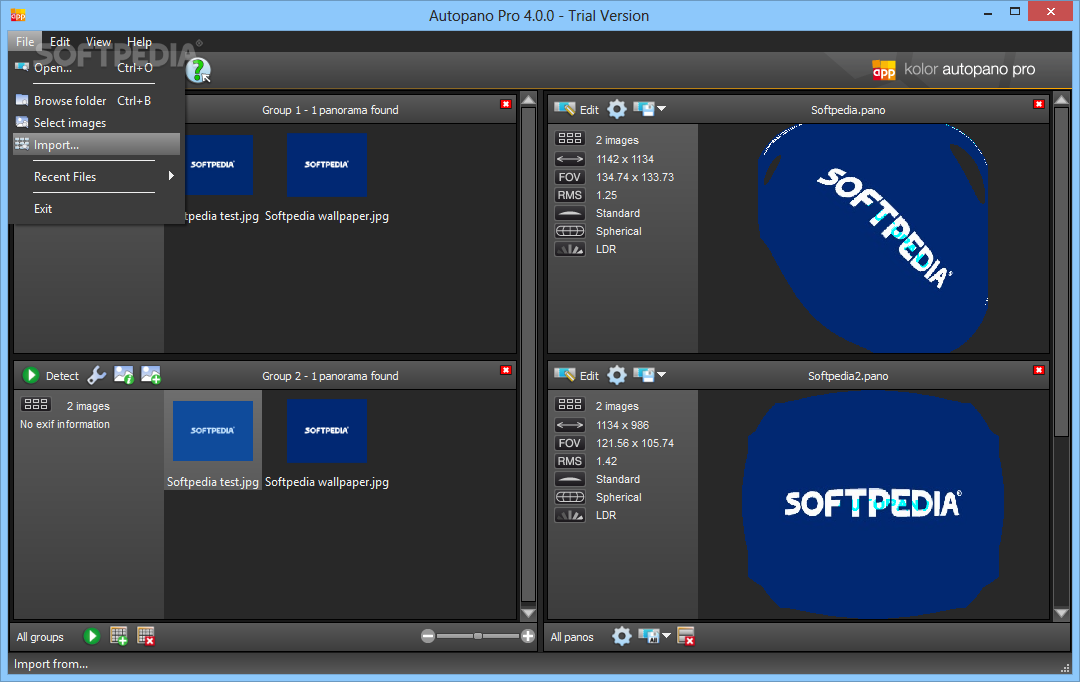The width and height of the screenshot is (1080, 682).
Task: Click the RMS icon in Softpedia.pano info
Action: 570,195
